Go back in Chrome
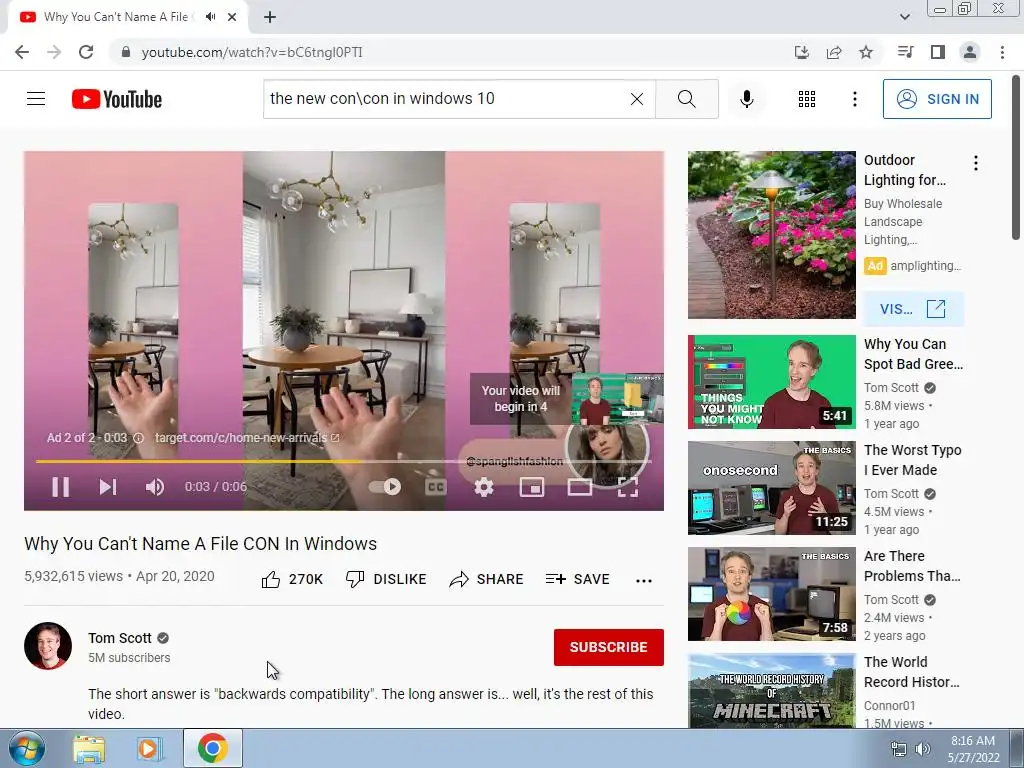The height and width of the screenshot is (768, 1024). 22,52
